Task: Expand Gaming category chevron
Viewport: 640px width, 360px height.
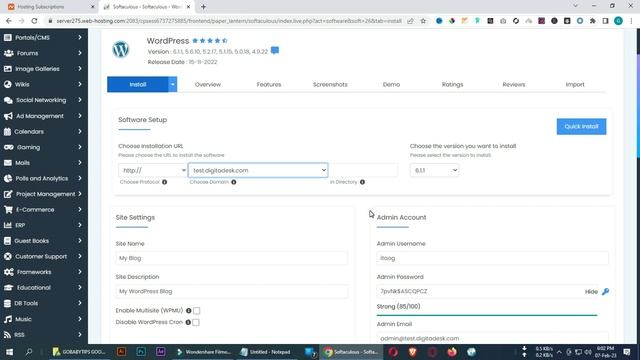Action: pyautogui.click(x=80, y=147)
